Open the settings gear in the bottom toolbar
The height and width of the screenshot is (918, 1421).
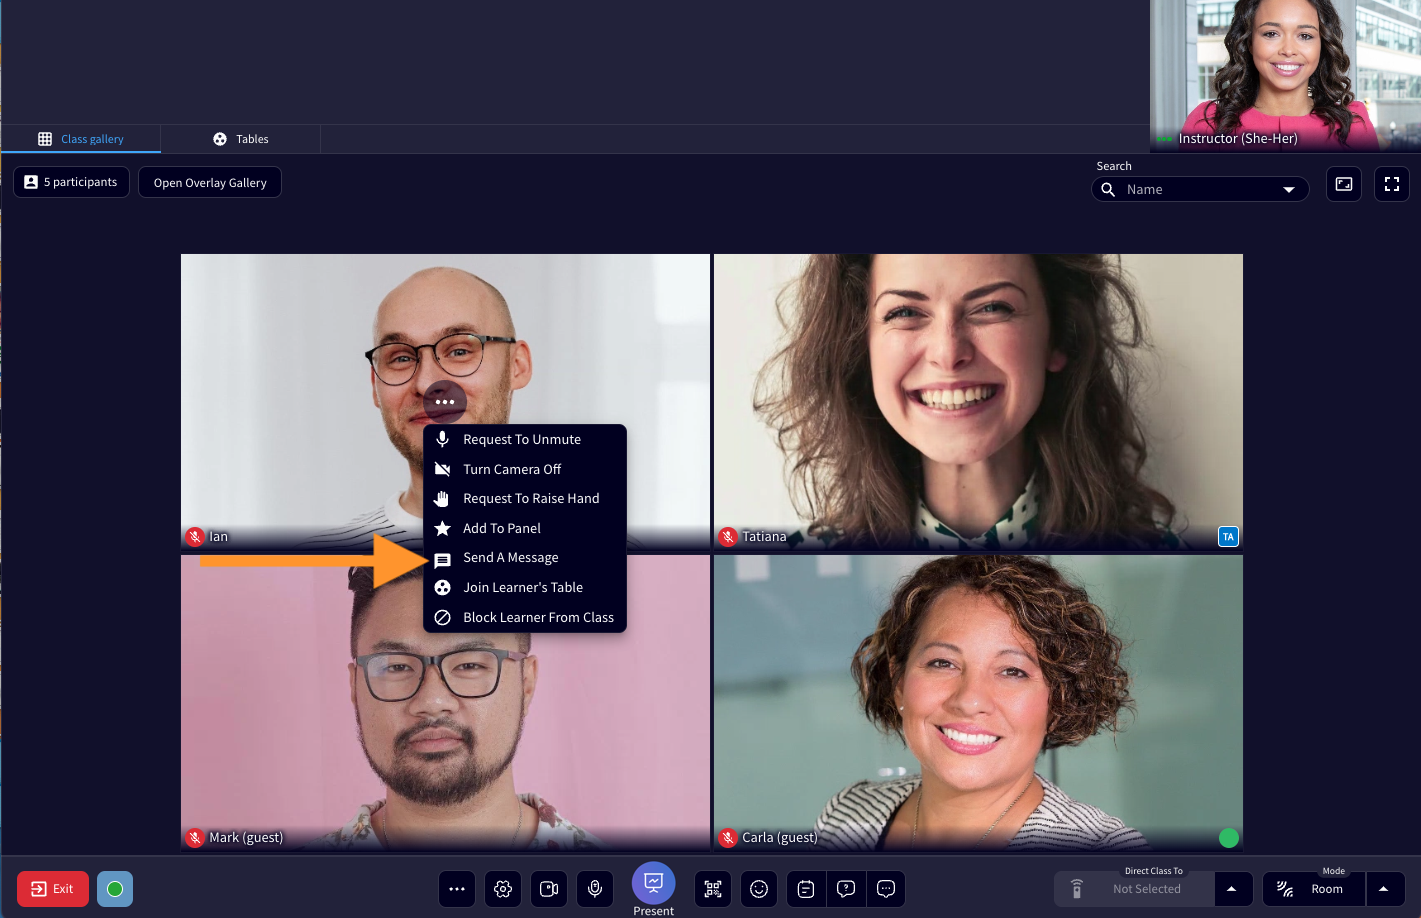pyautogui.click(x=502, y=888)
